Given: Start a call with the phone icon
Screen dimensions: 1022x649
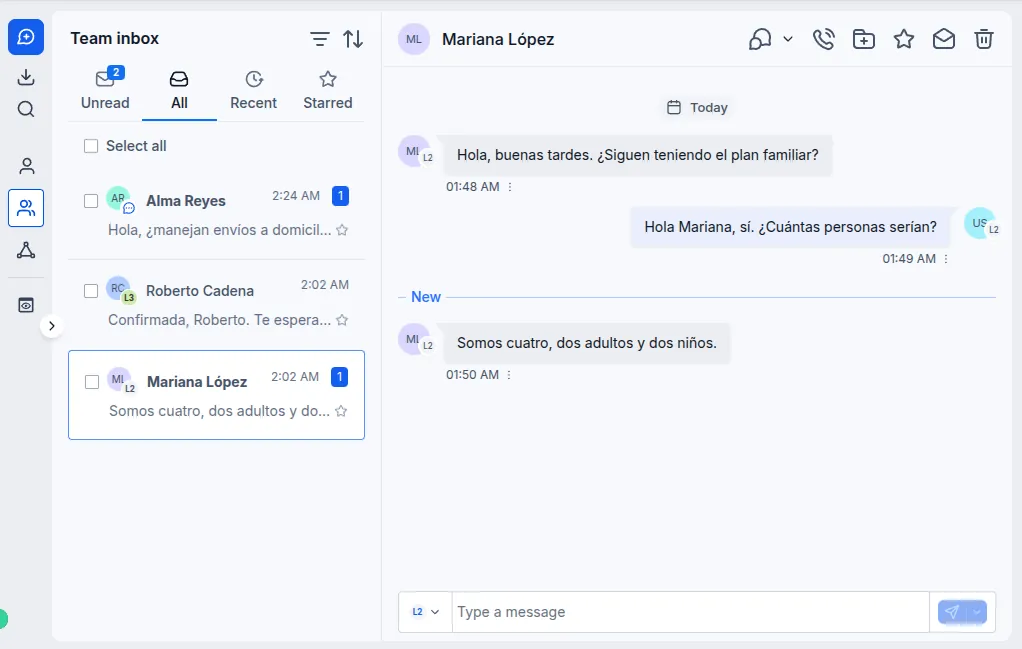Looking at the screenshot, I should [824, 39].
